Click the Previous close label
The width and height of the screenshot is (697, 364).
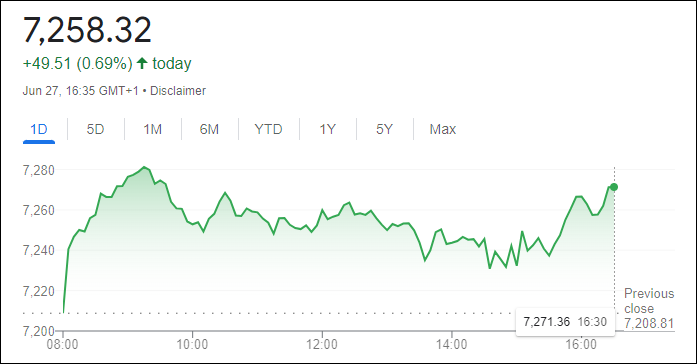pos(649,301)
